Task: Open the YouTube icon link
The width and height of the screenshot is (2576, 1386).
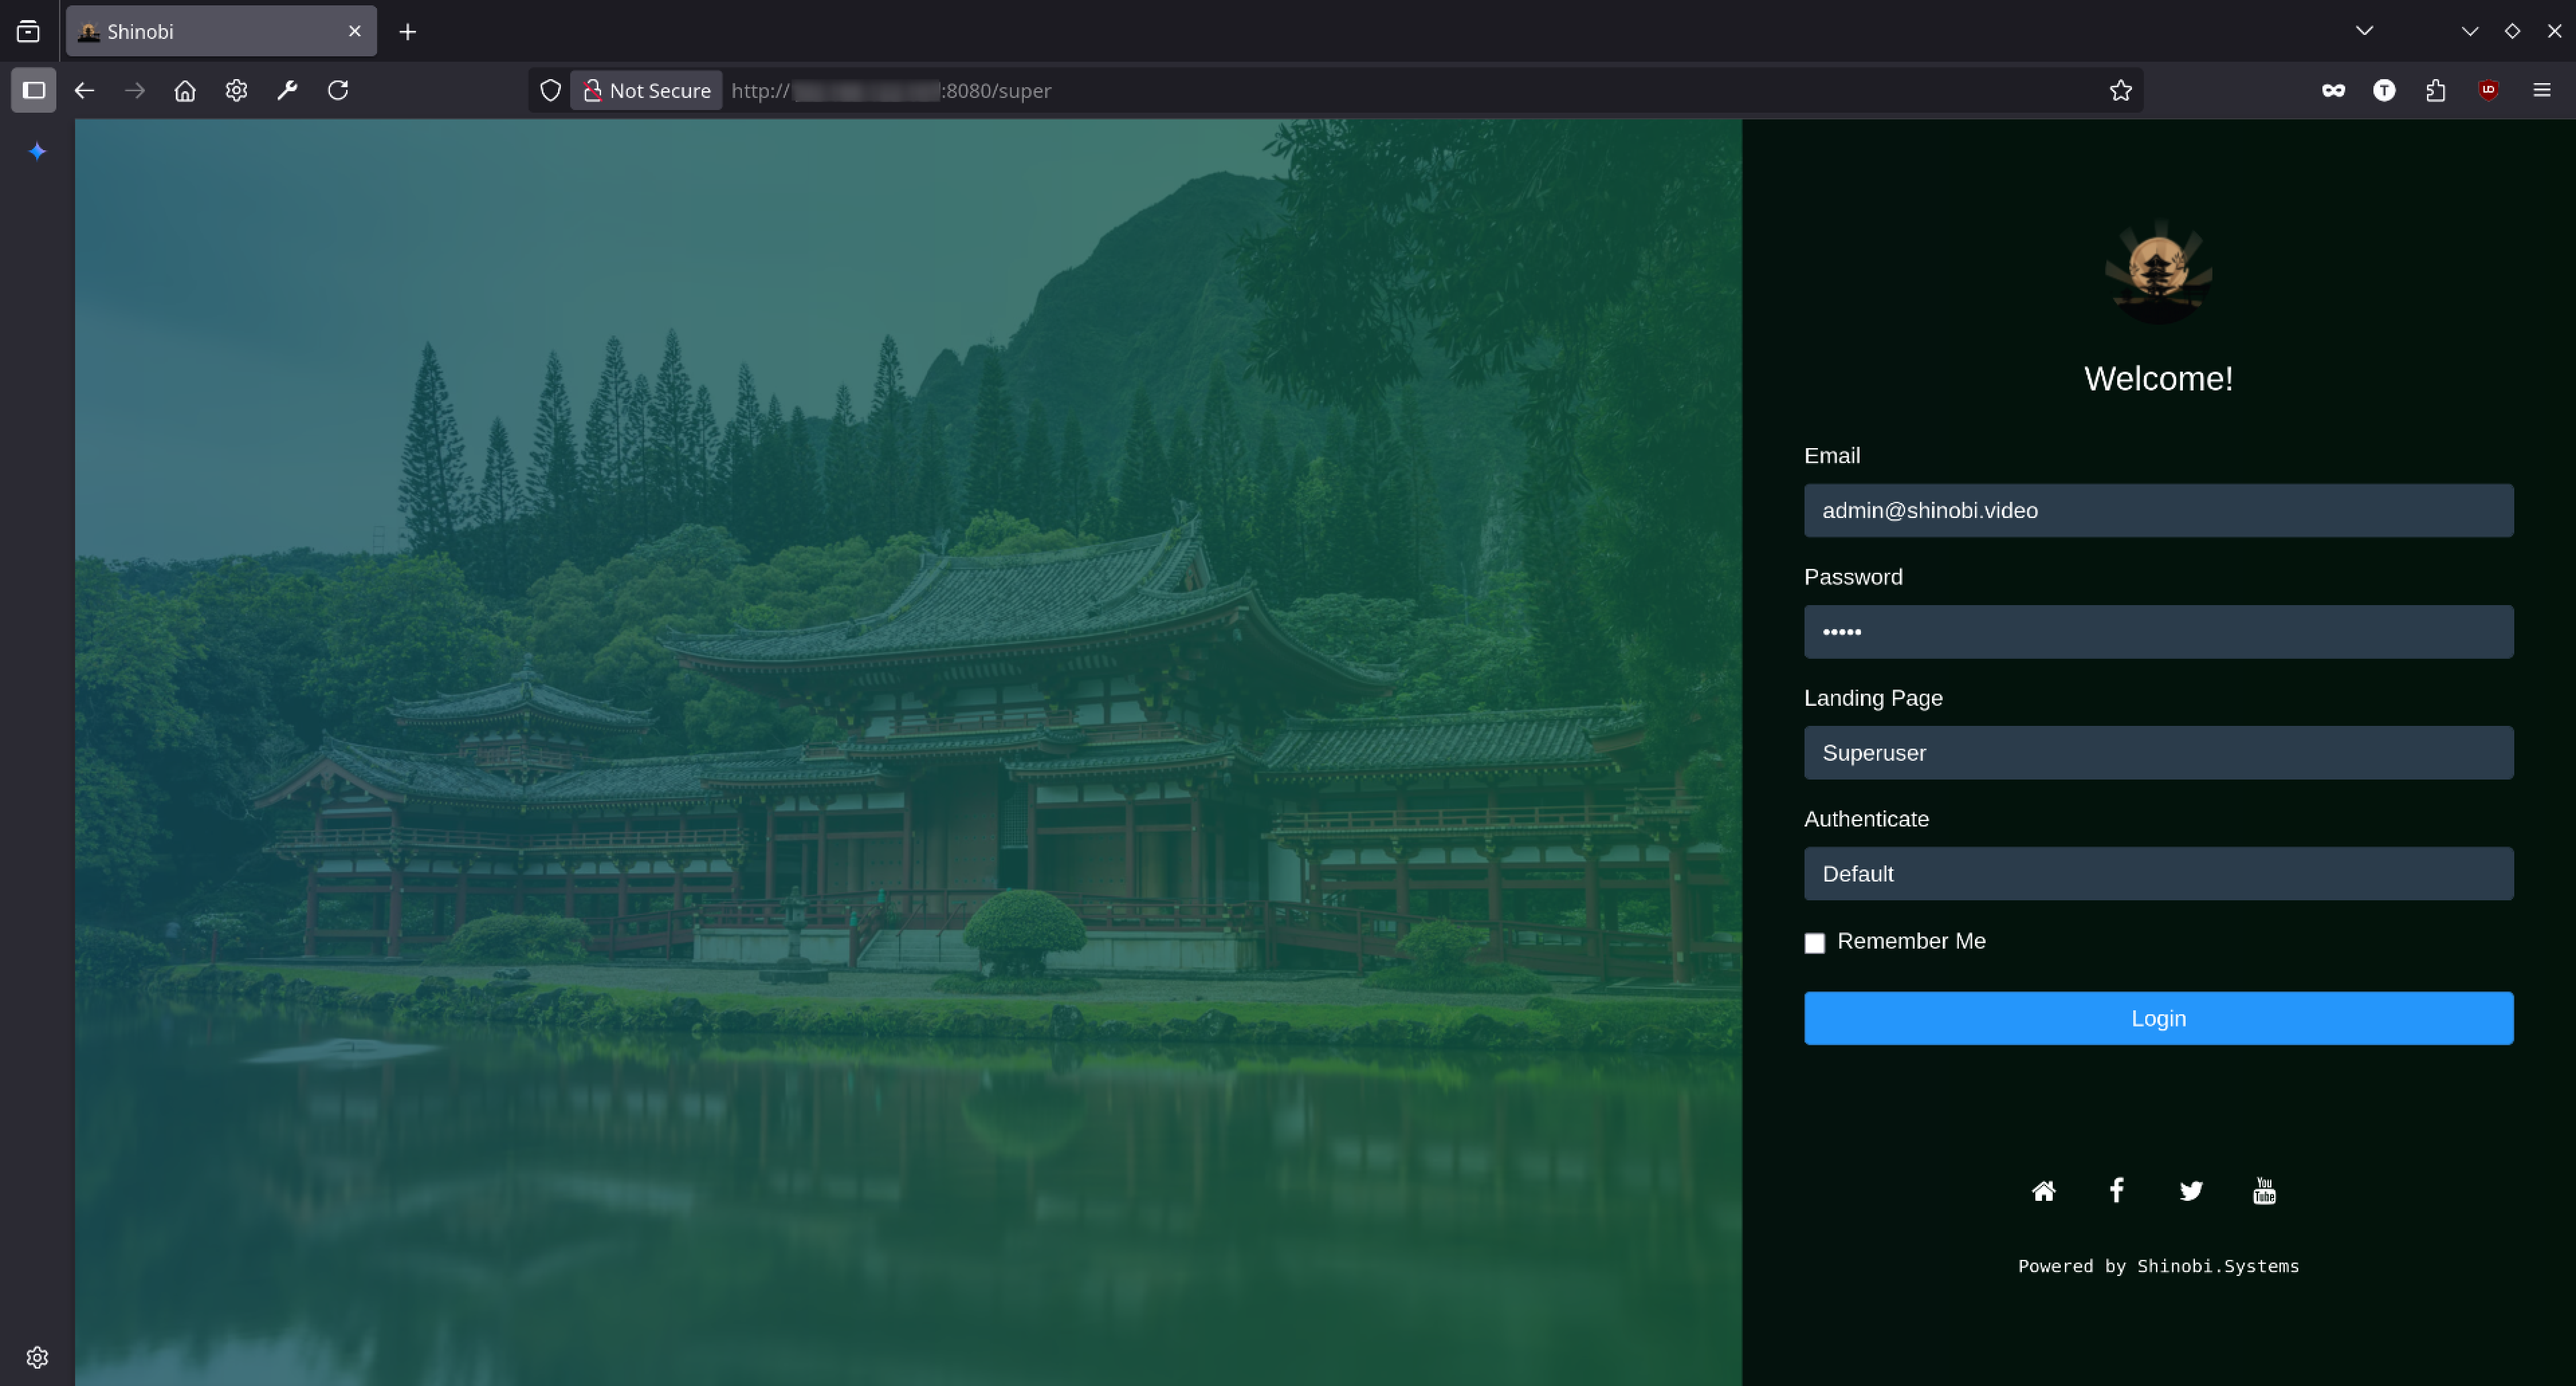Action: tap(2264, 1190)
